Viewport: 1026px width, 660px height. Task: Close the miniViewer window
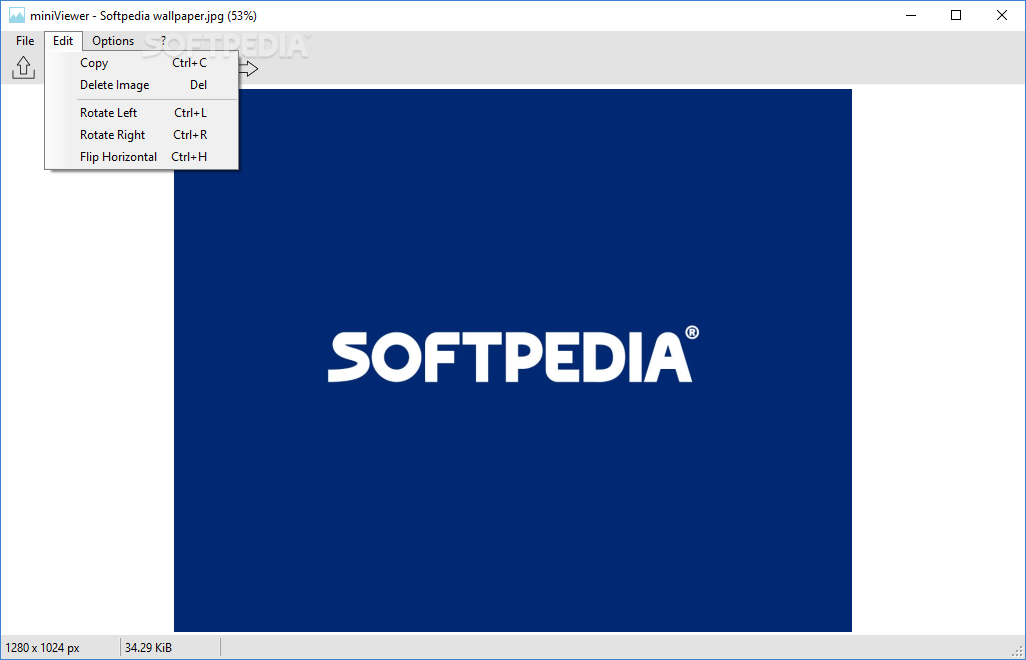pyautogui.click(x=1002, y=16)
